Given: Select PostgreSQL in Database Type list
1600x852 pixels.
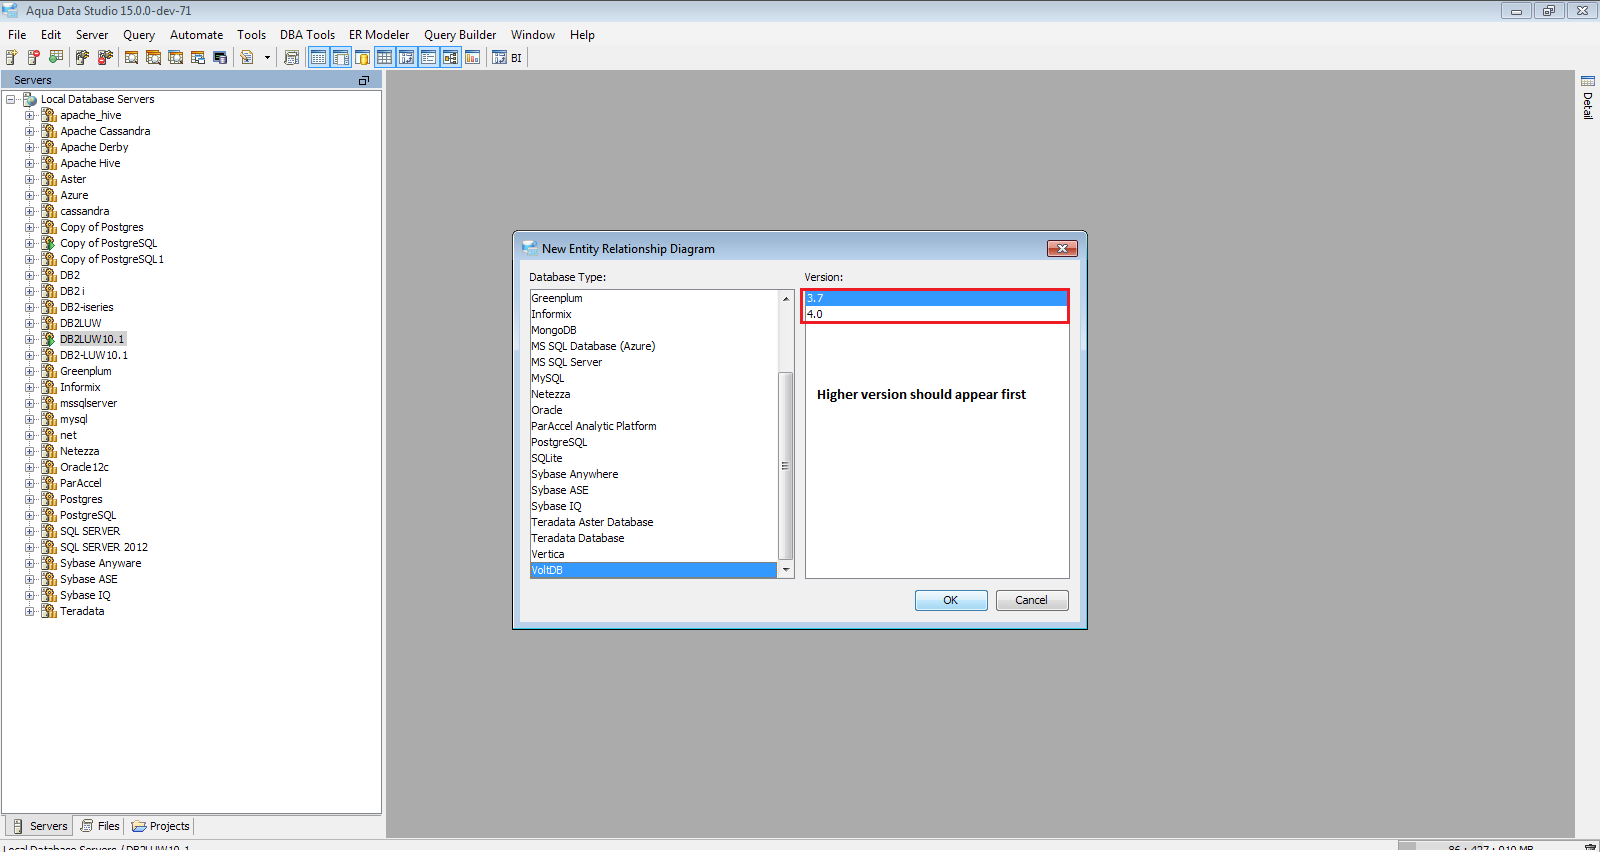Looking at the screenshot, I should [654, 442].
